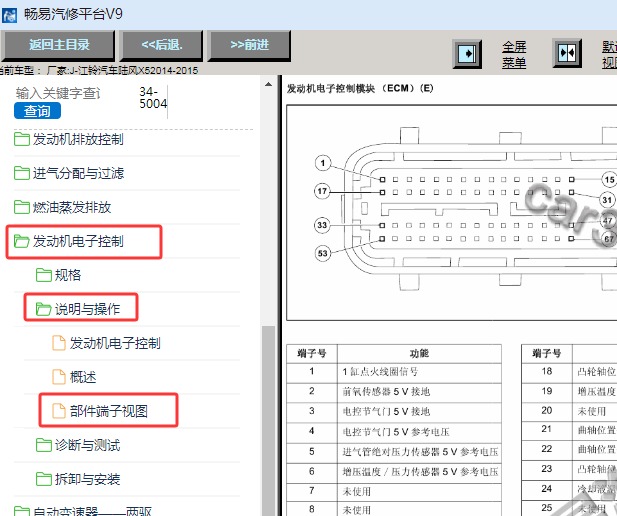The width and height of the screenshot is (617, 516).
Task: Open the 全屏菜单 link
Action: pos(514,54)
